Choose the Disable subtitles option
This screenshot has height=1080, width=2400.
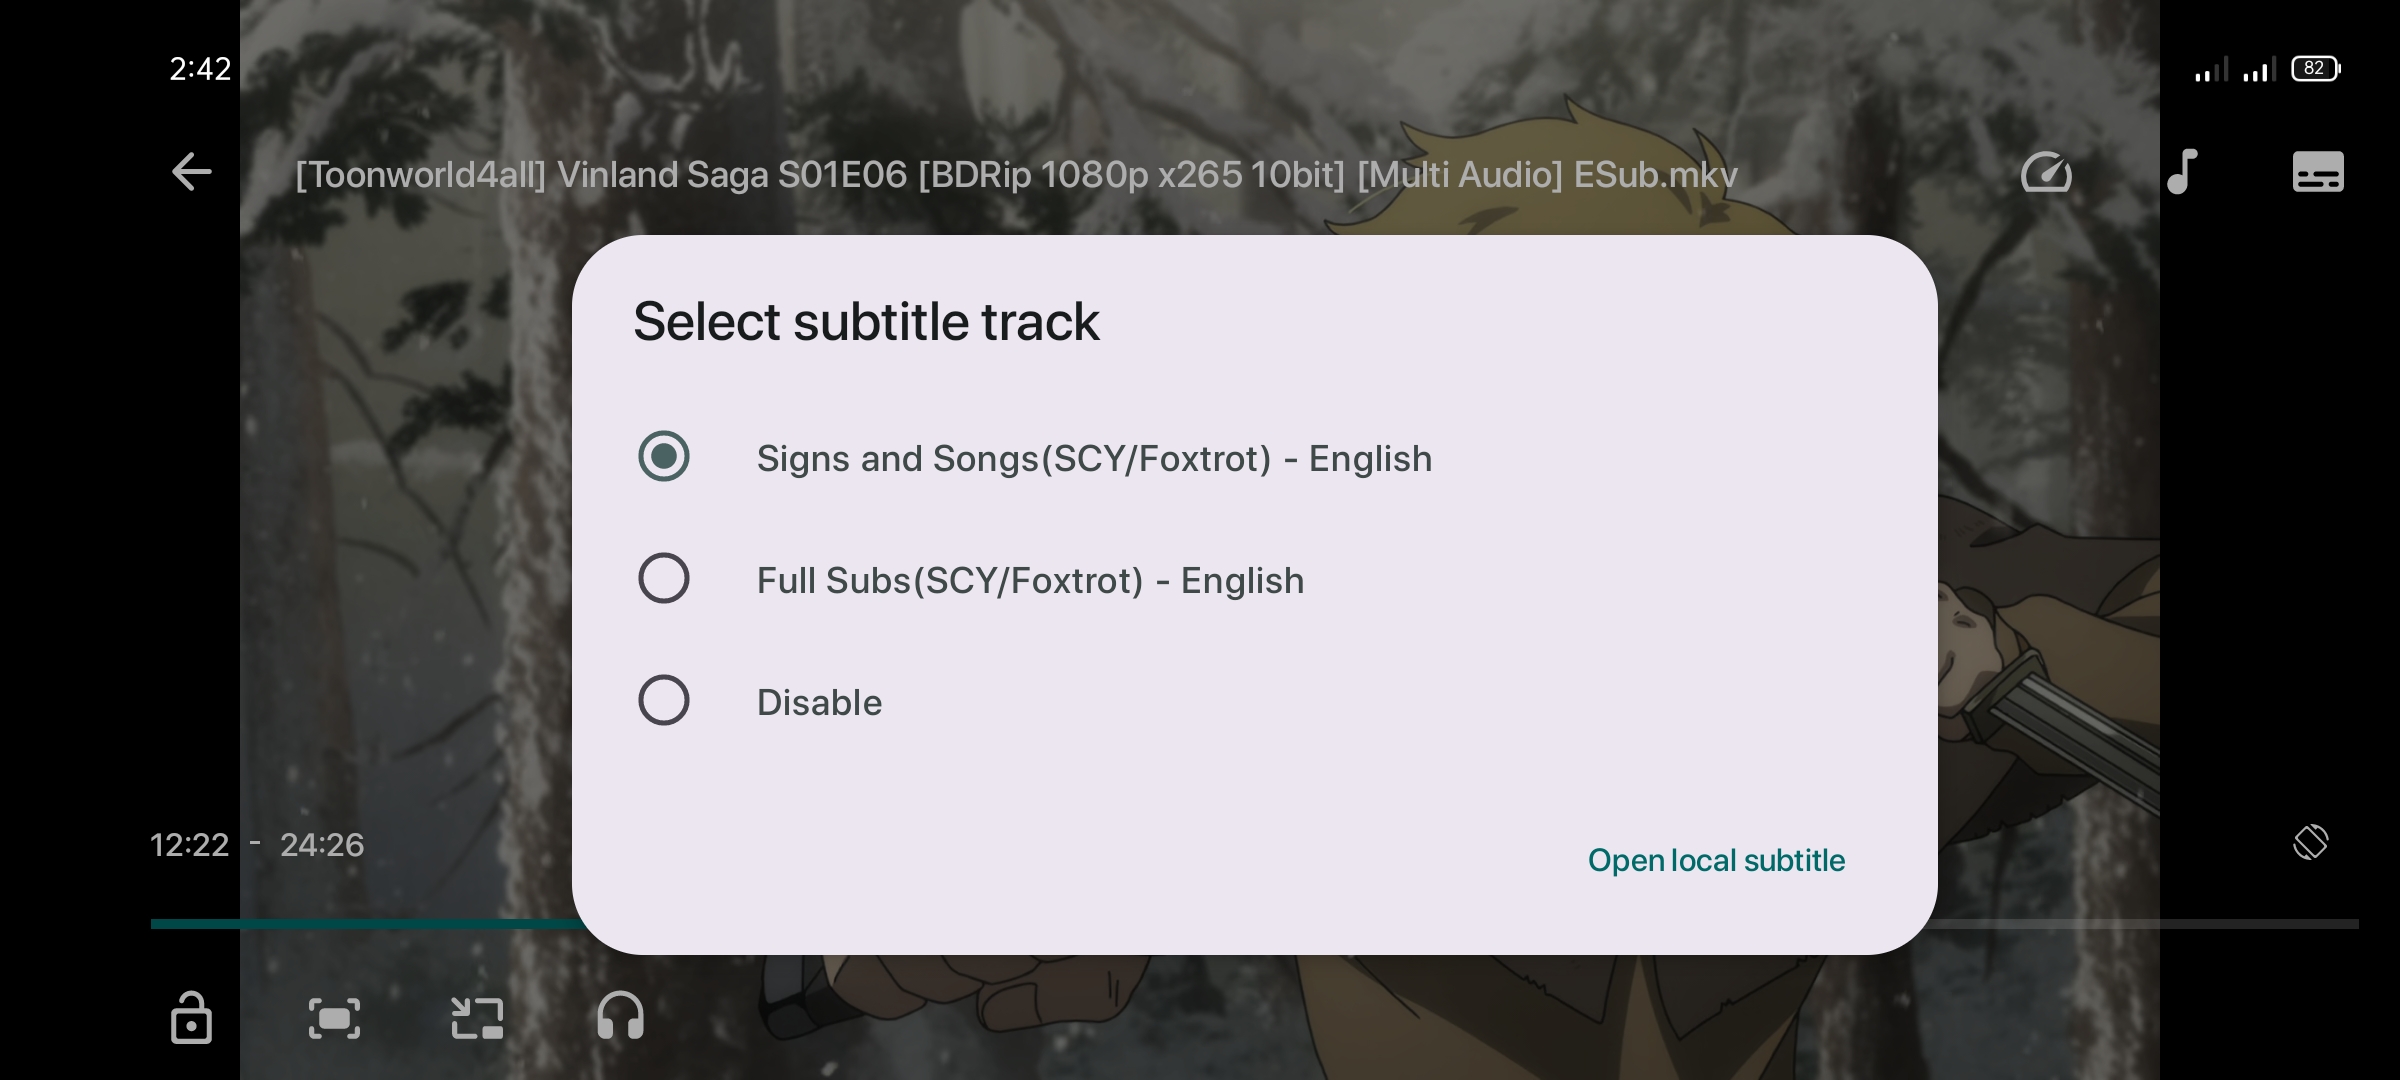click(819, 703)
